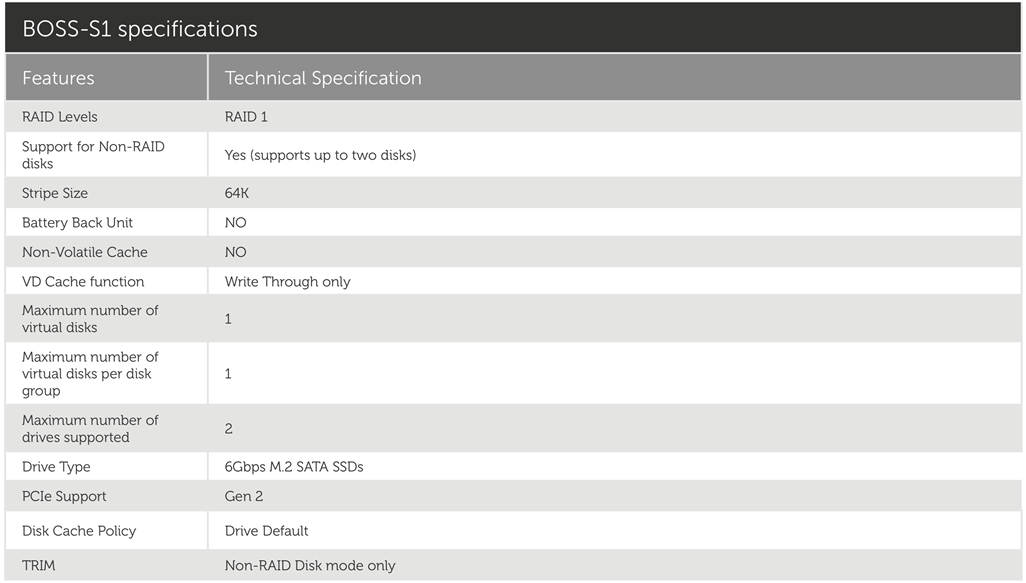Click the Write Through only value
This screenshot has width=1026, height=583.
(287, 282)
